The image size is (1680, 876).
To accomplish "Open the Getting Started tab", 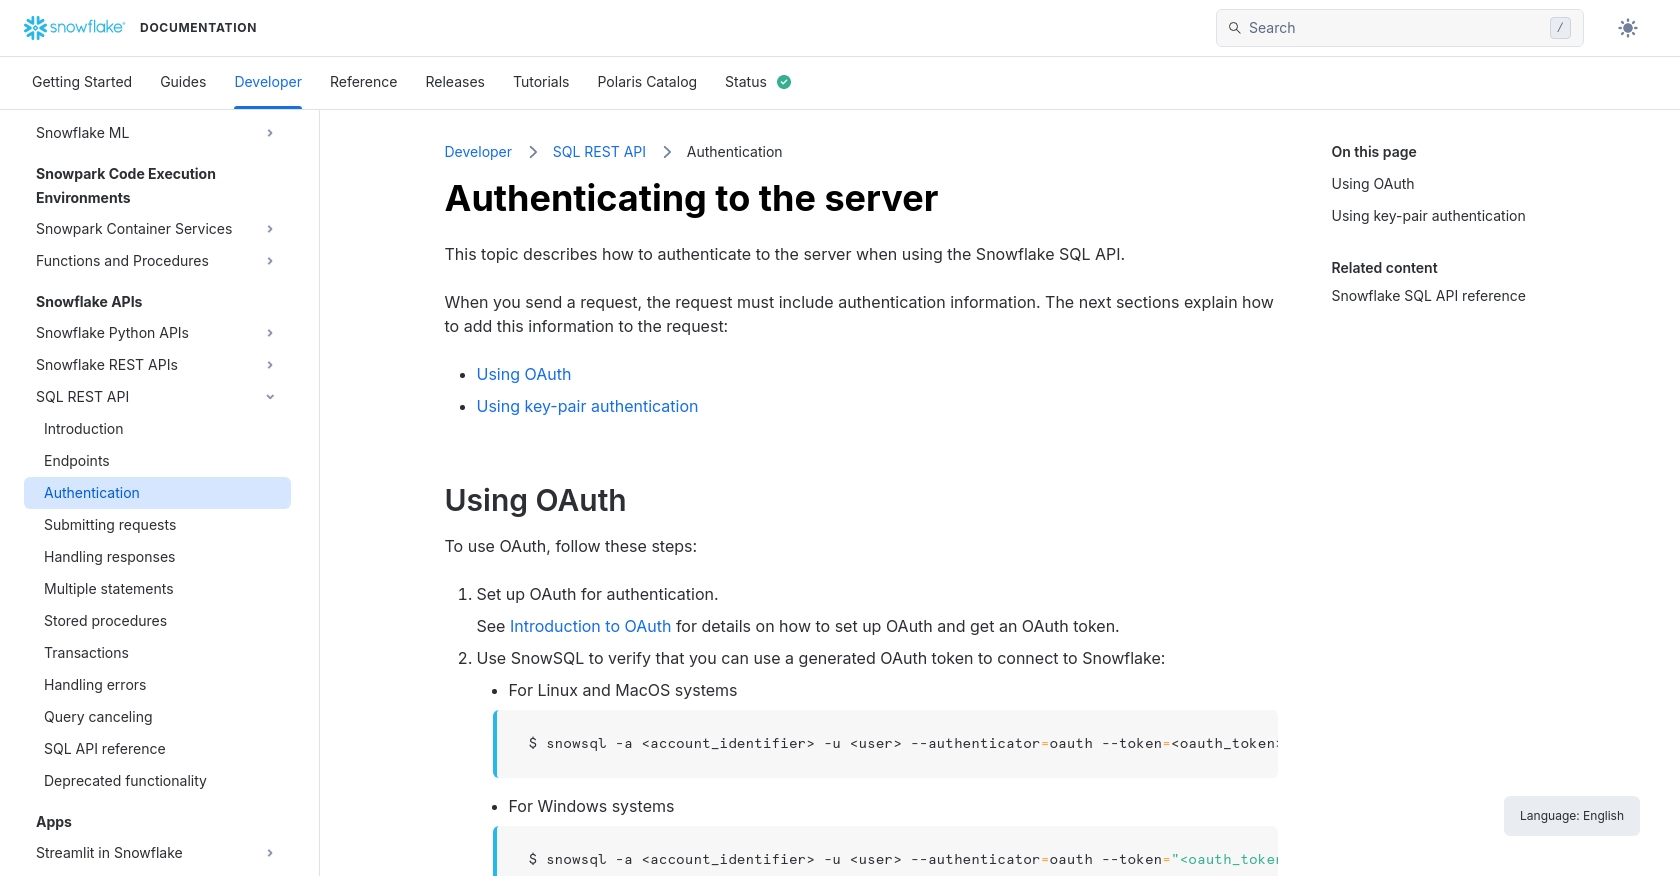I will 82,82.
